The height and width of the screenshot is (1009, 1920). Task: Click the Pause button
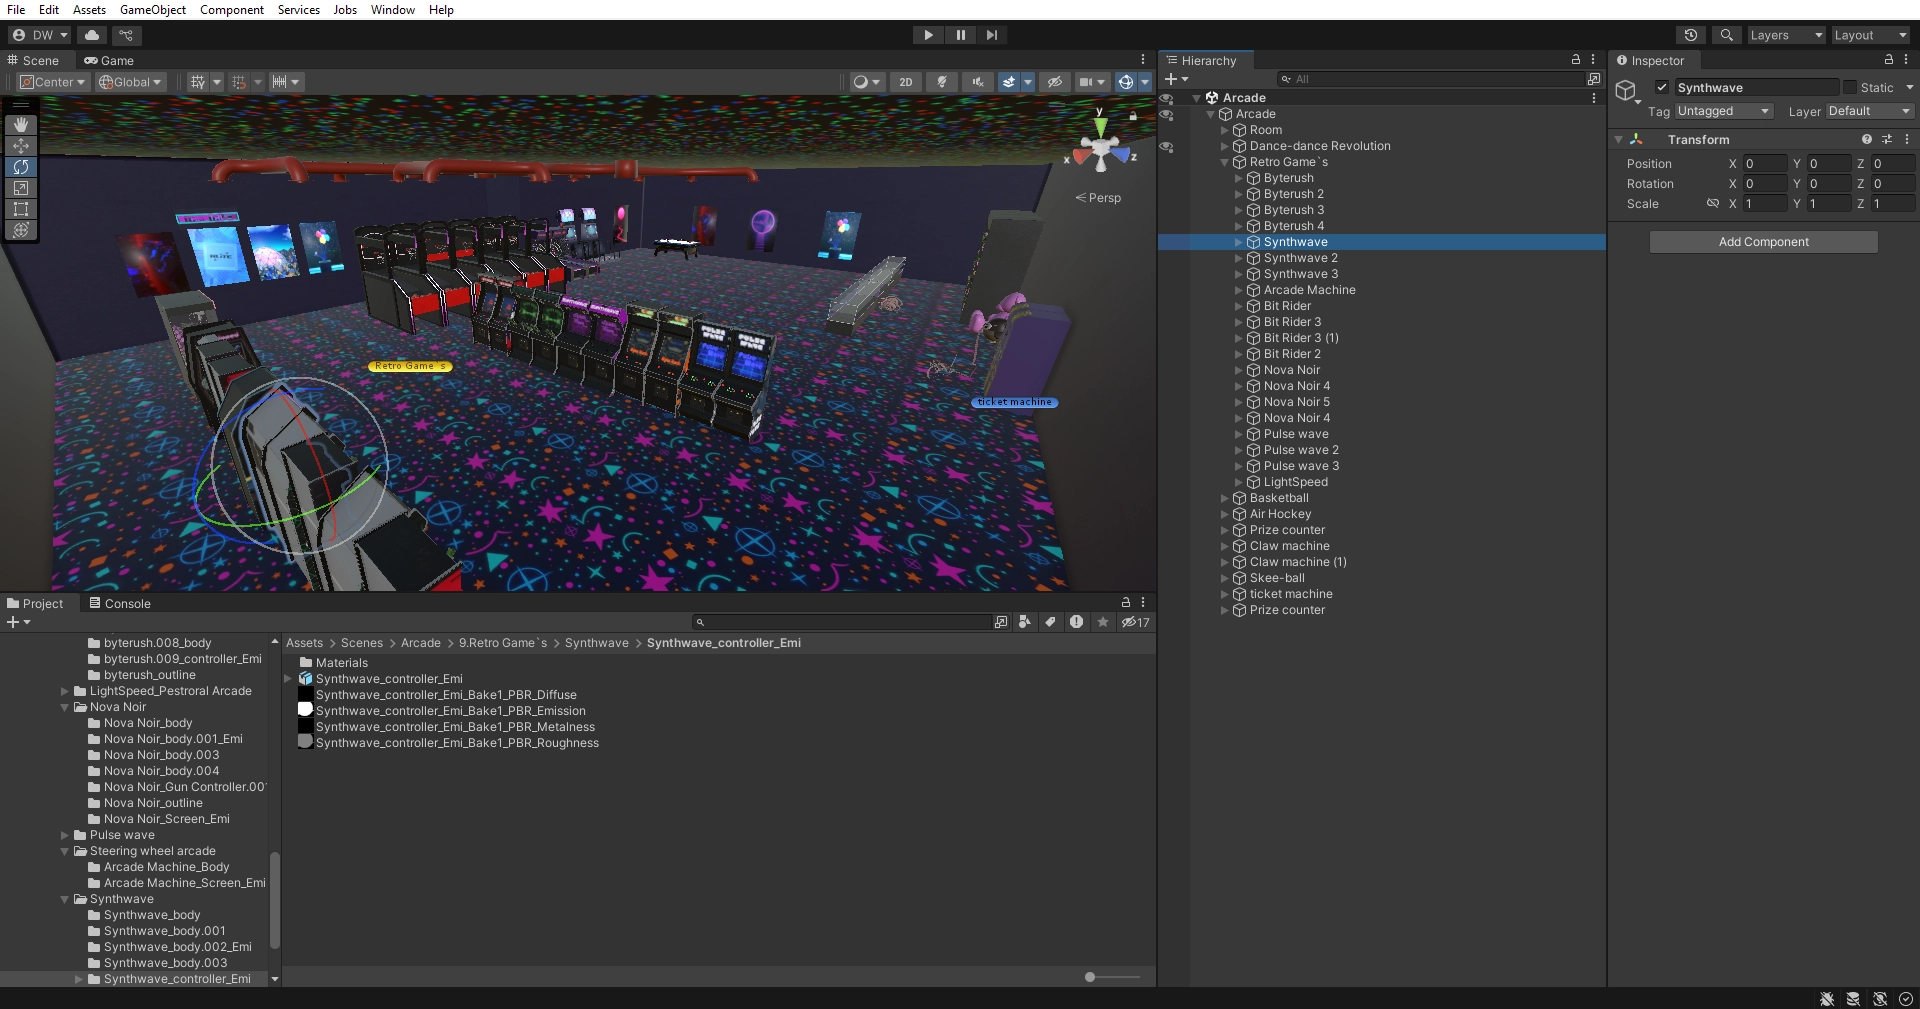[960, 35]
